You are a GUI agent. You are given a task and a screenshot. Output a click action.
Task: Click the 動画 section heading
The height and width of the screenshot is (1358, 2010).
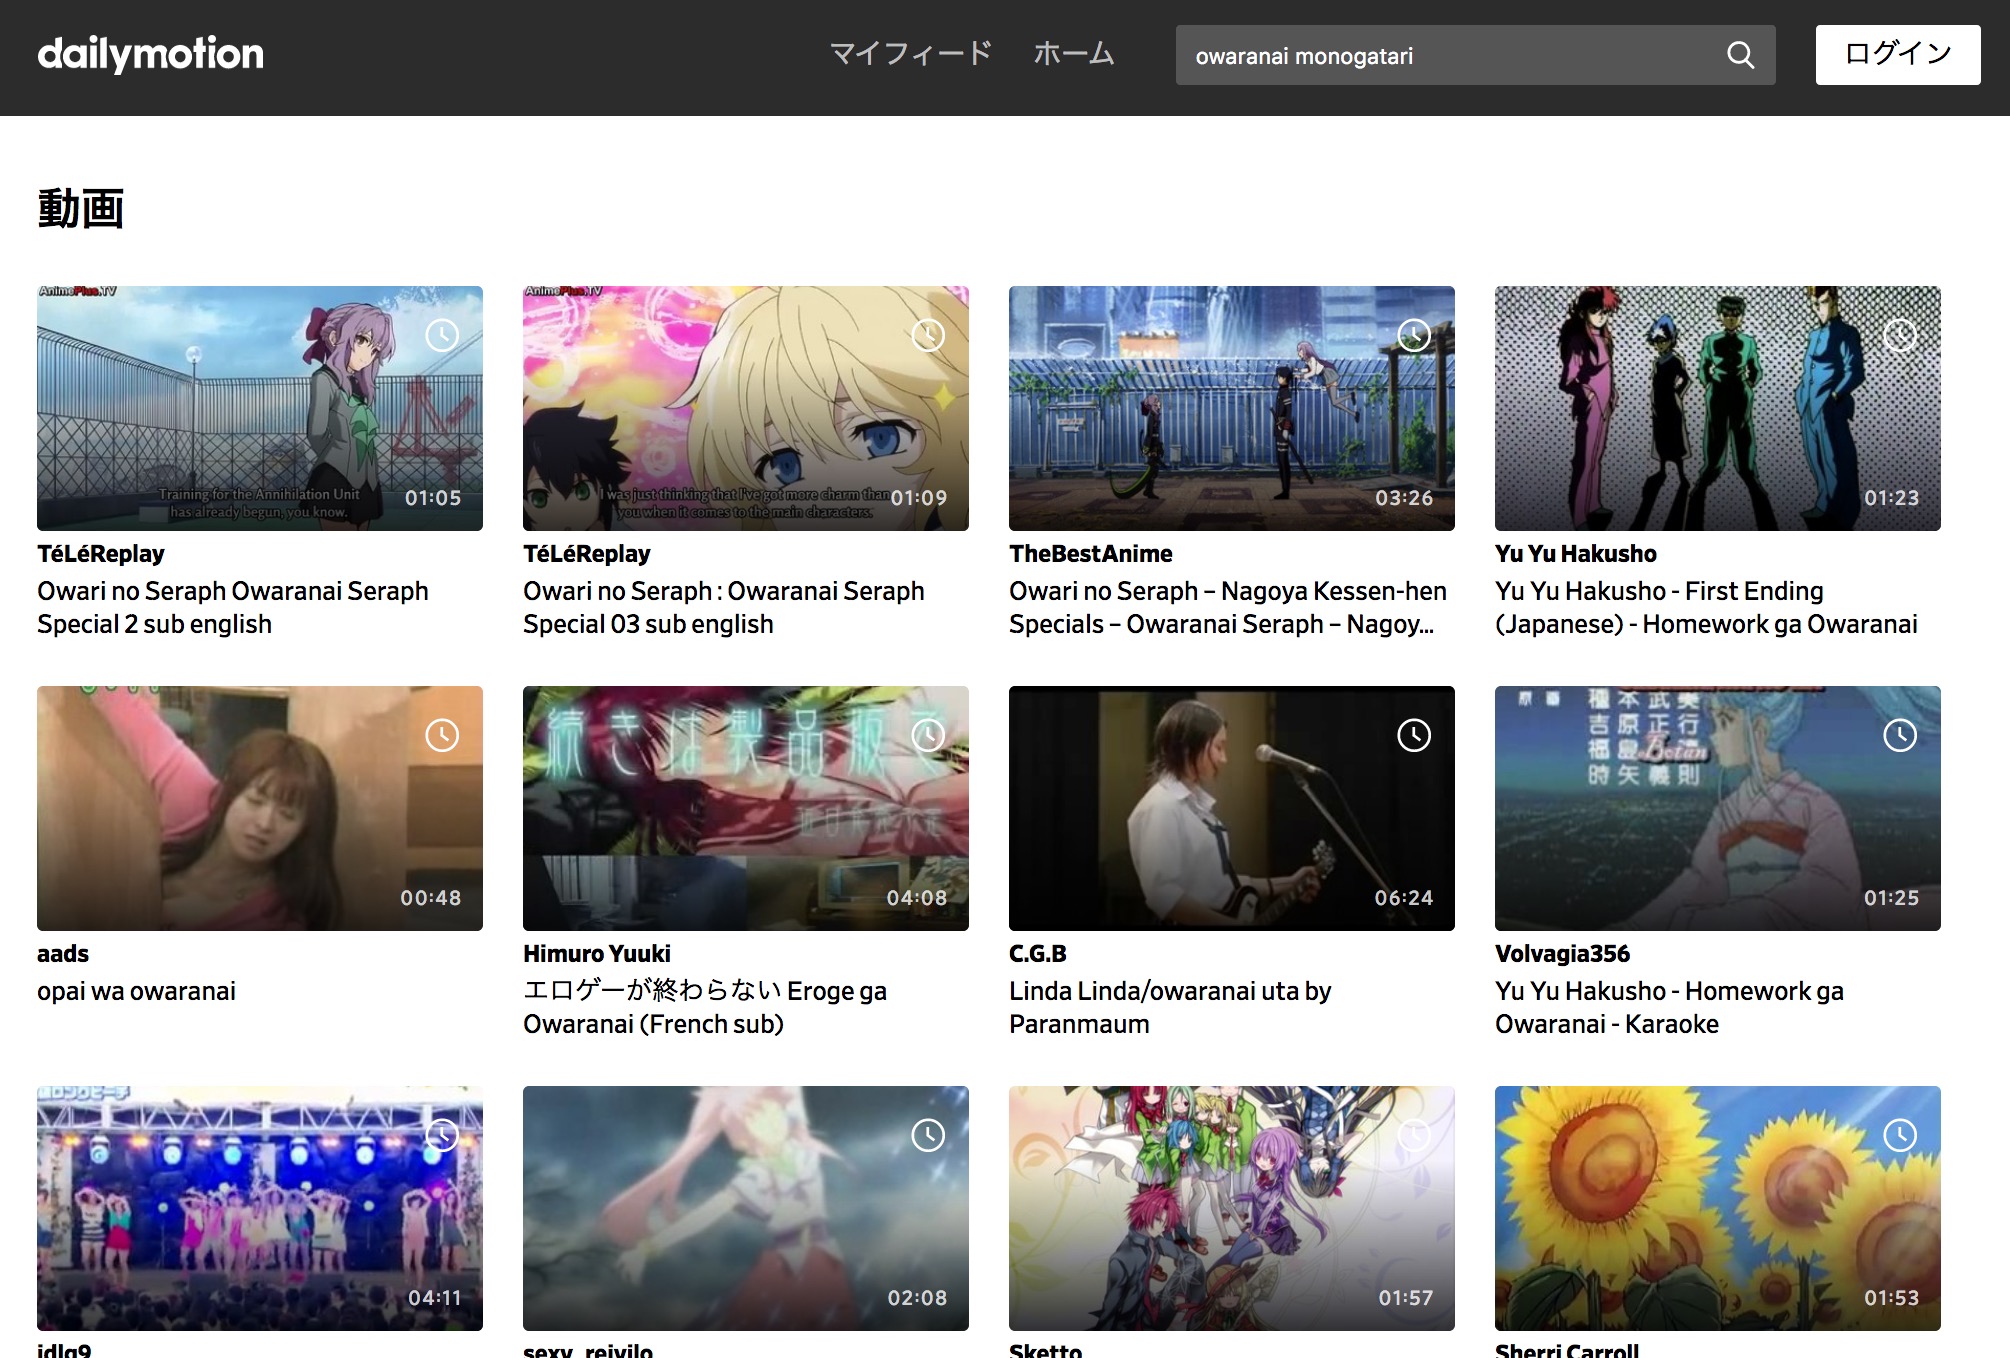click(x=81, y=209)
